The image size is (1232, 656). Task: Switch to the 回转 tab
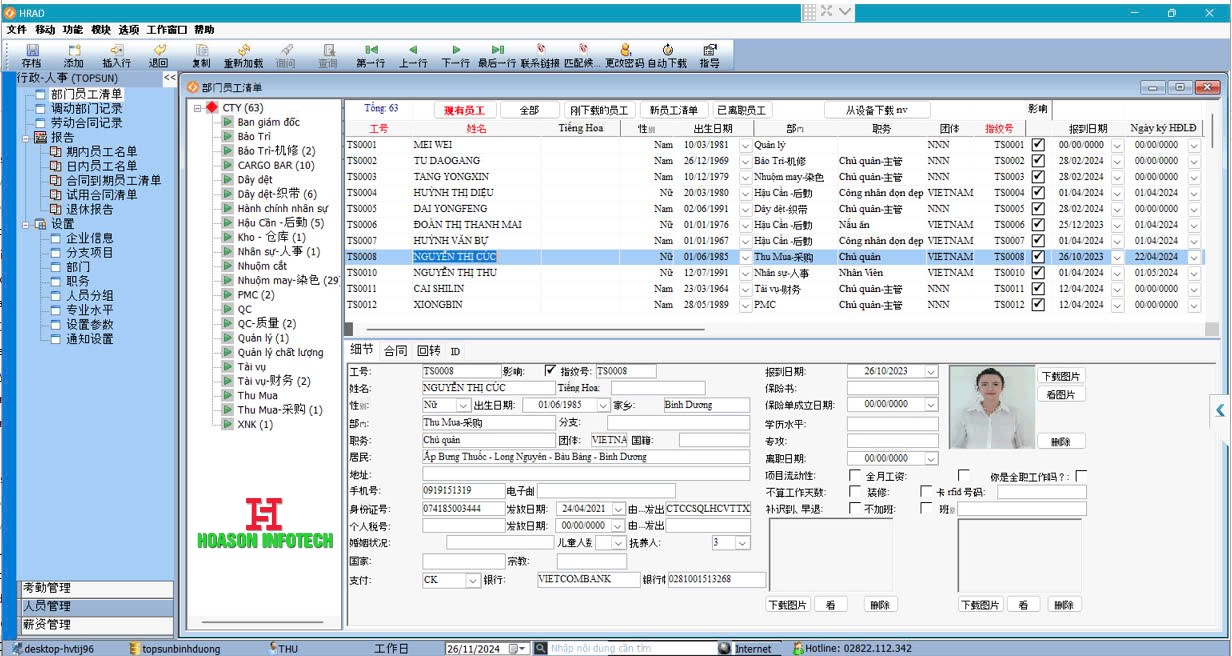coord(428,351)
